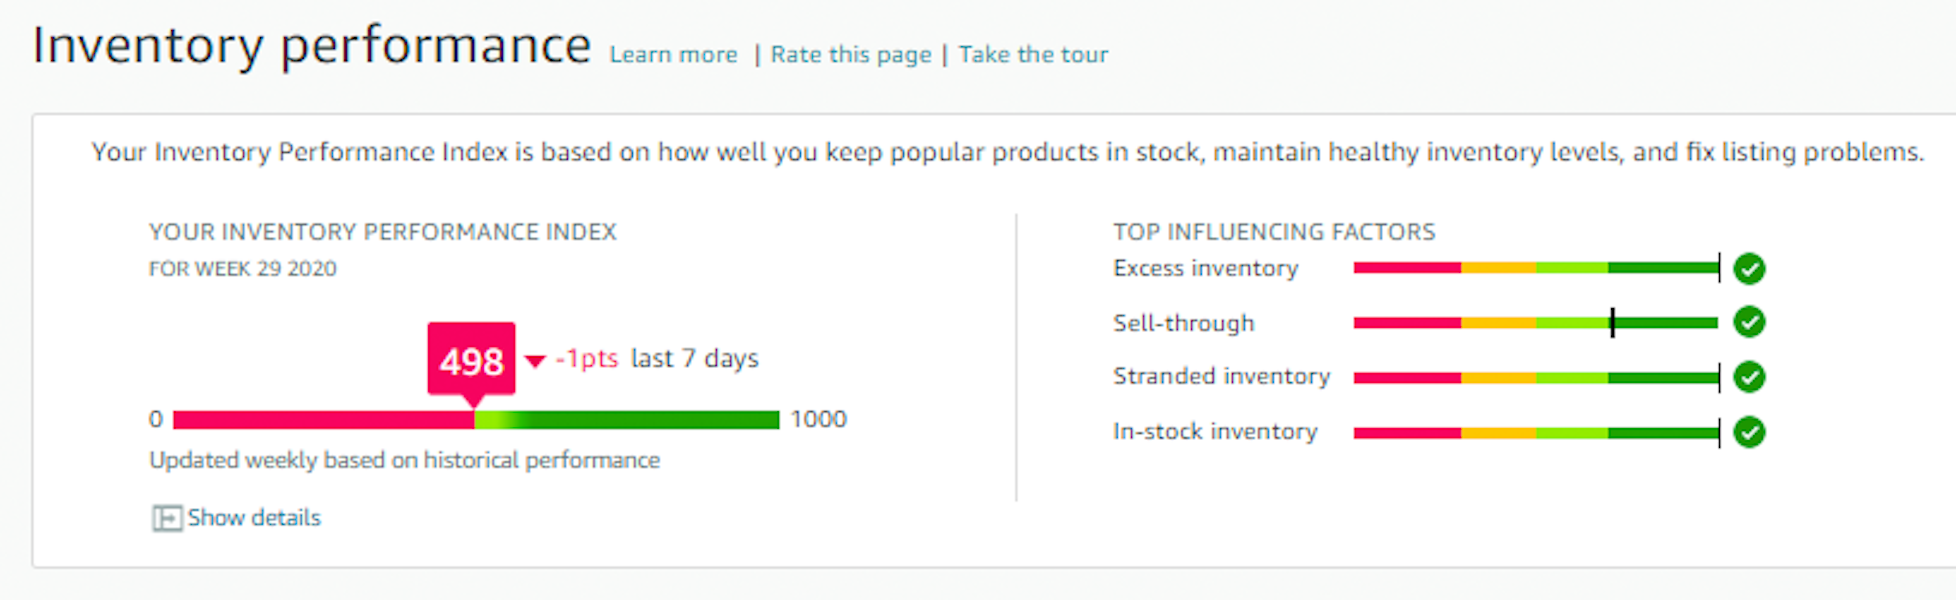The image size is (1956, 600).
Task: Start the Take the tour link
Action: point(1033,55)
